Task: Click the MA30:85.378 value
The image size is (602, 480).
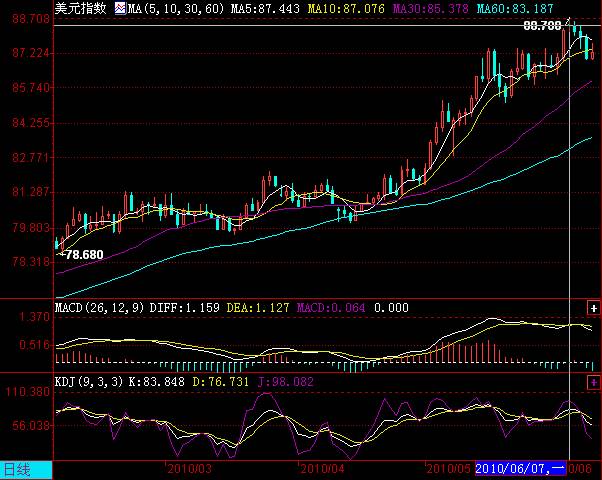Action: point(430,8)
